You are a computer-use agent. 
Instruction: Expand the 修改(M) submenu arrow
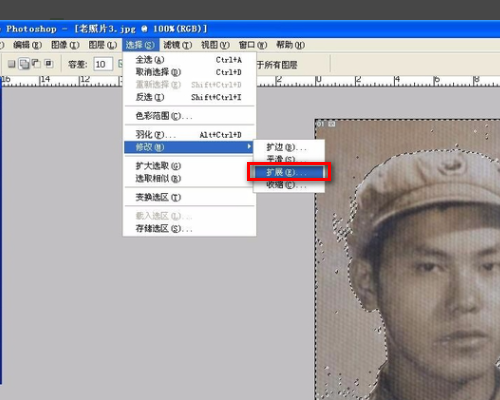pyautogui.click(x=249, y=147)
